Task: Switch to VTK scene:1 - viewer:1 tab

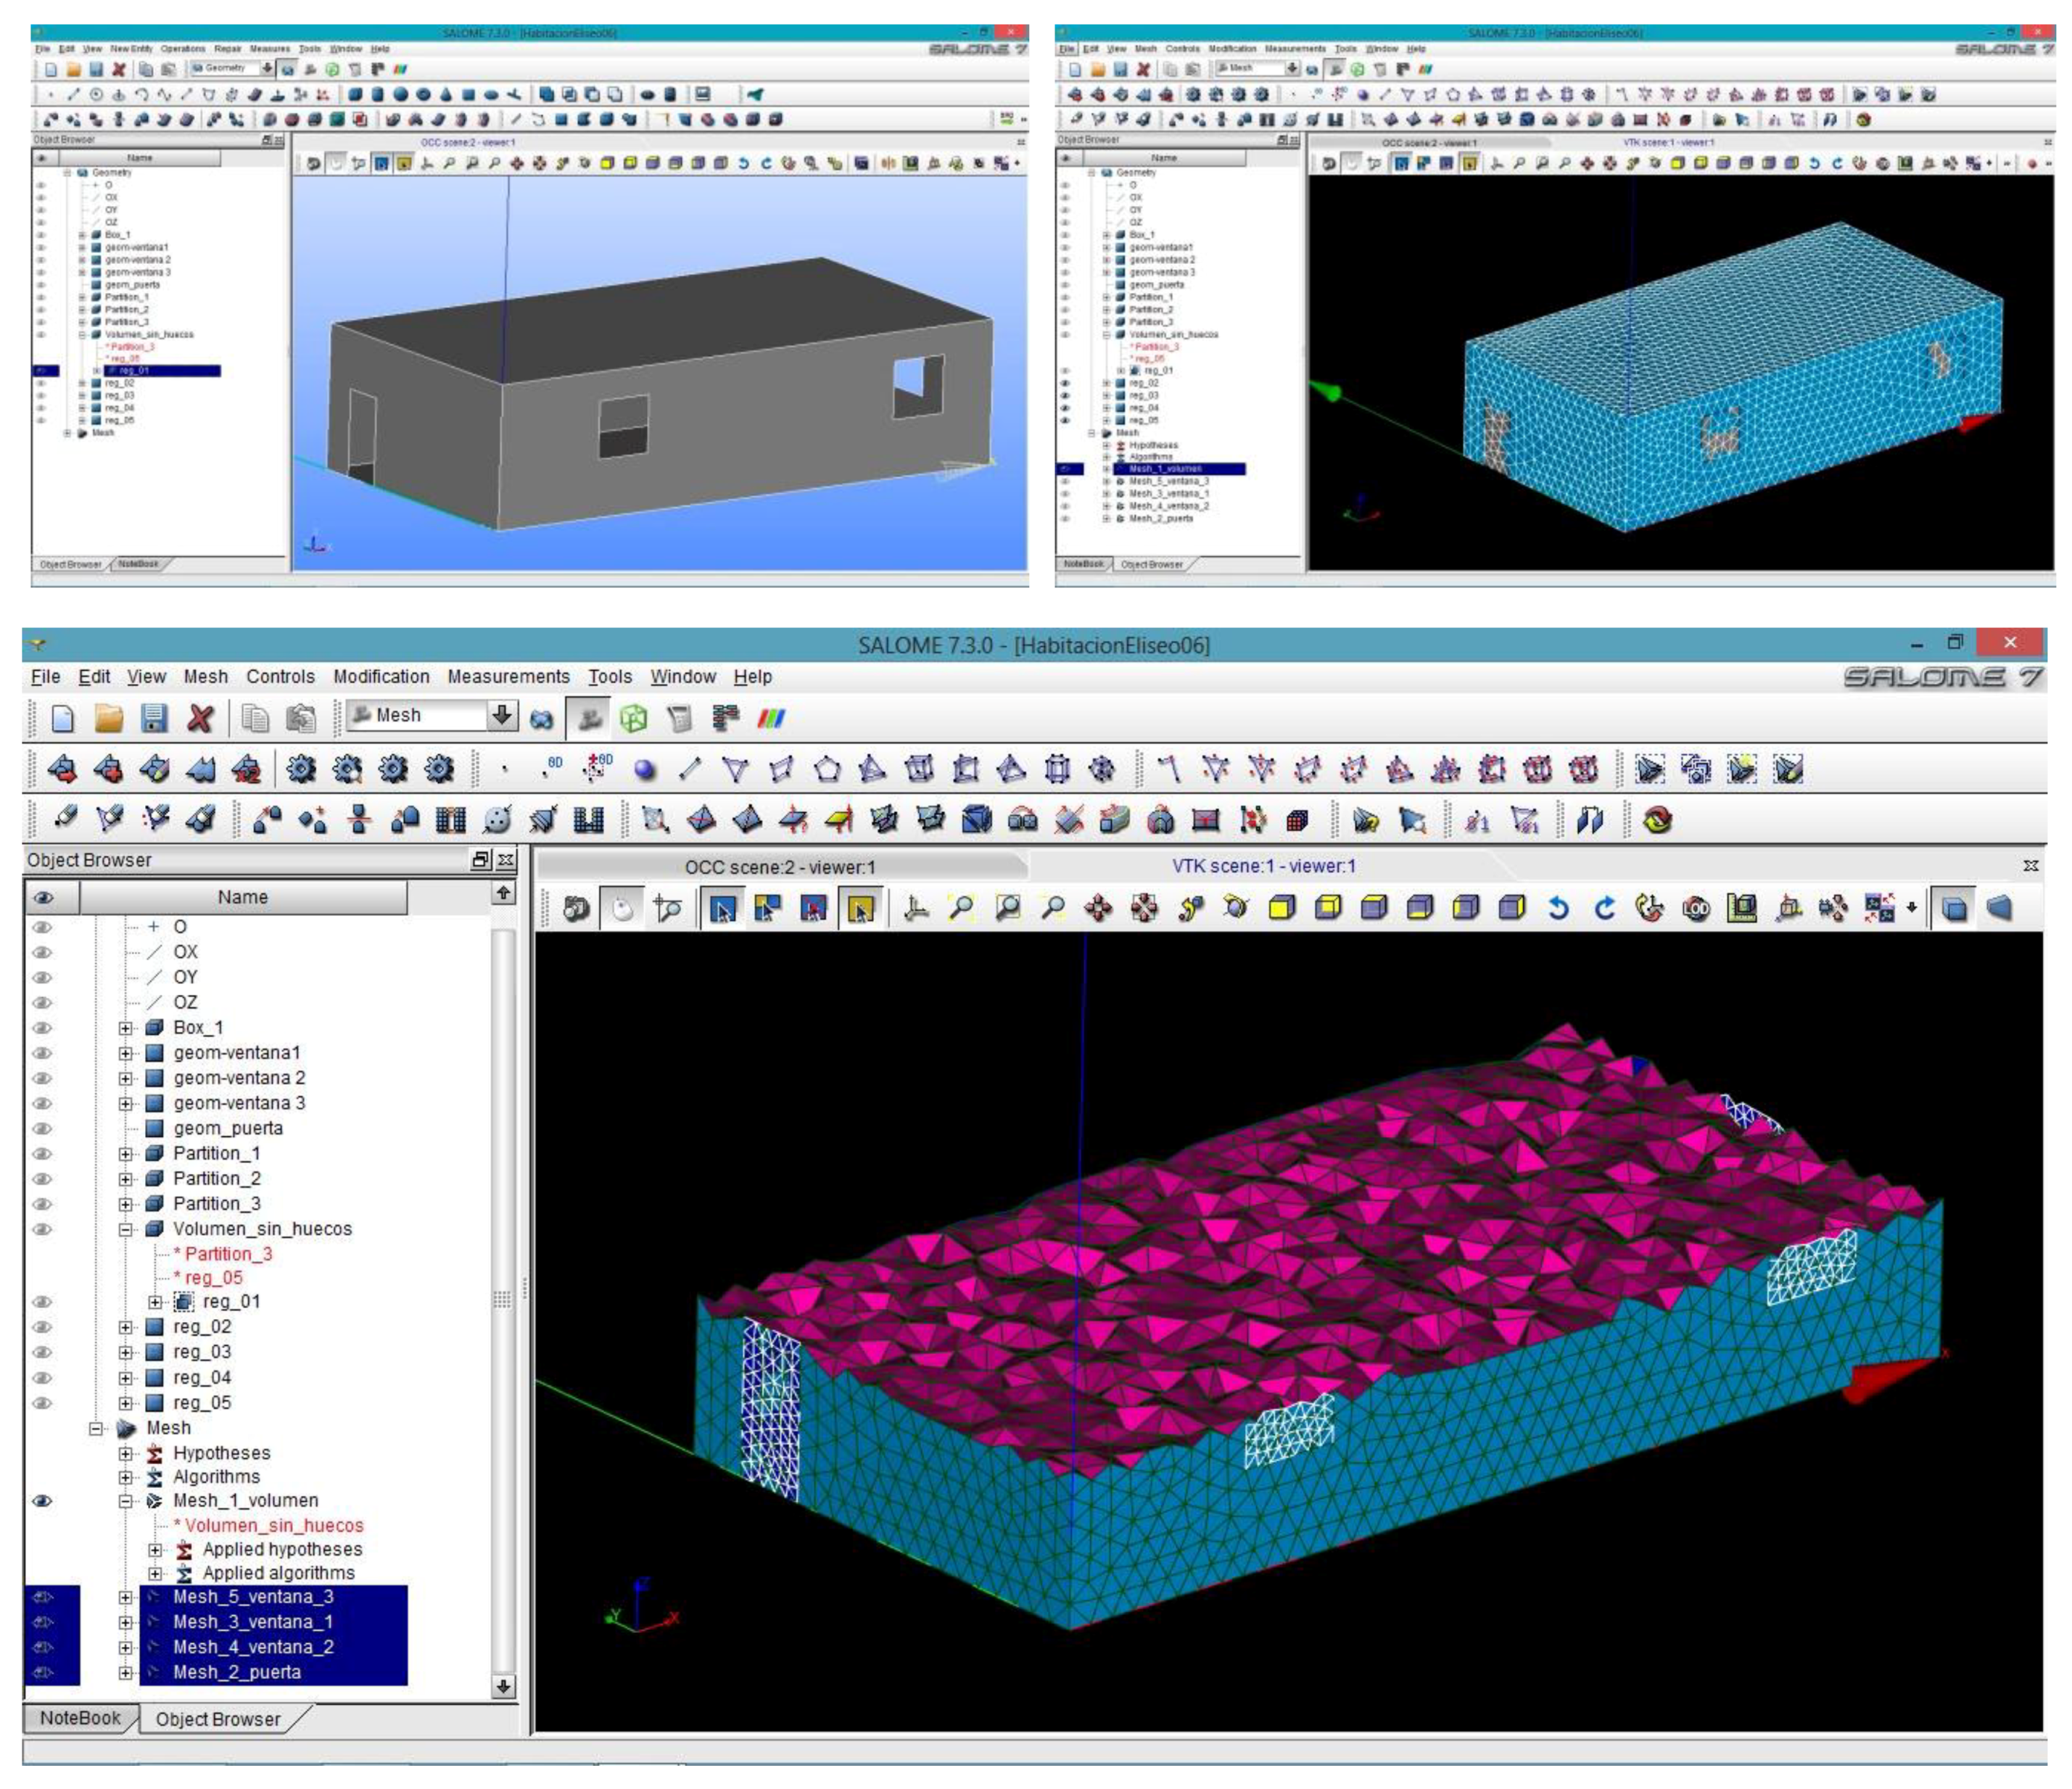Action: pyautogui.click(x=1263, y=866)
